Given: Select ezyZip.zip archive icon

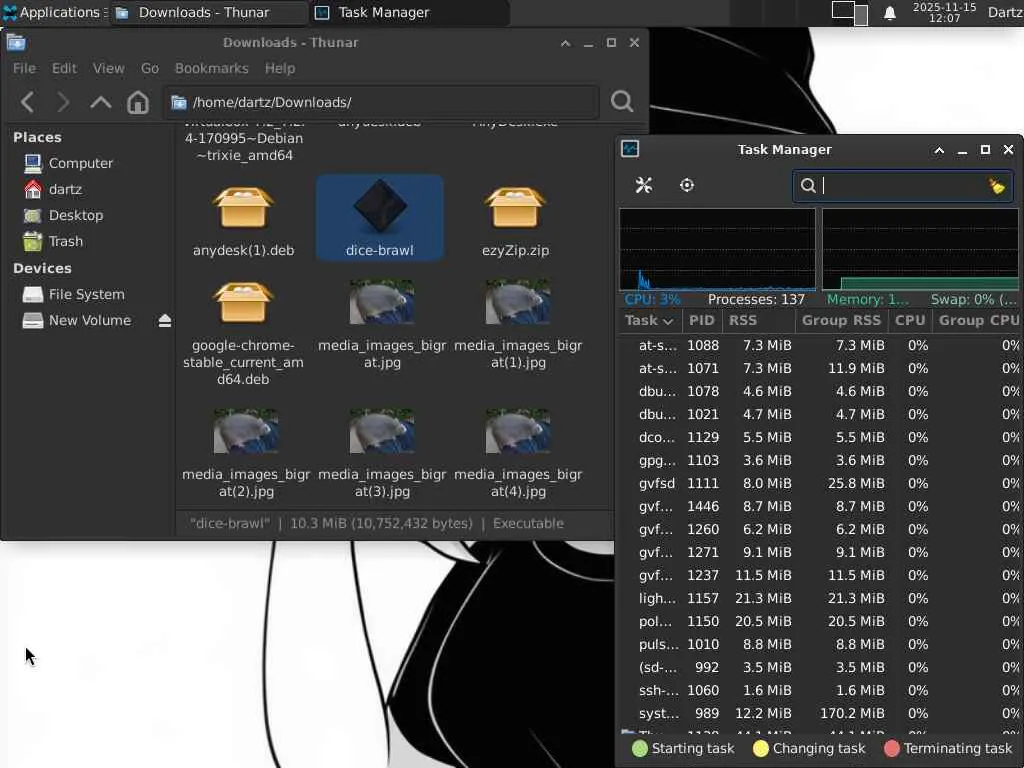Looking at the screenshot, I should point(515,208).
